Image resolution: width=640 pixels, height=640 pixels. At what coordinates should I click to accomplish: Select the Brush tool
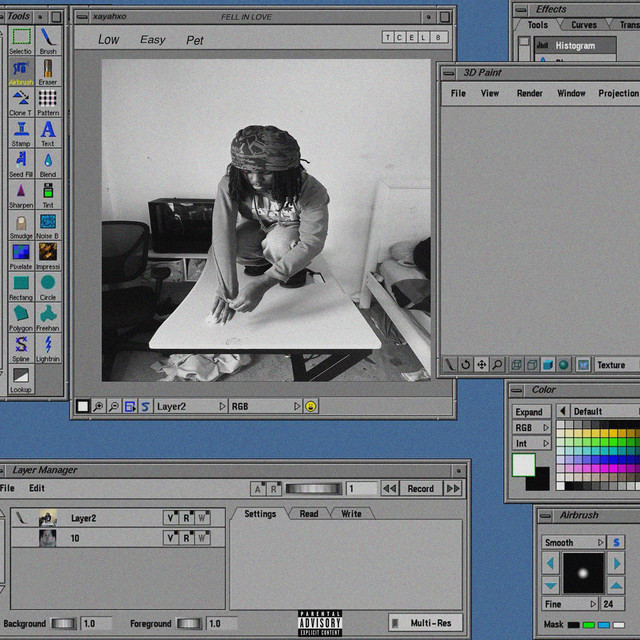(x=48, y=41)
